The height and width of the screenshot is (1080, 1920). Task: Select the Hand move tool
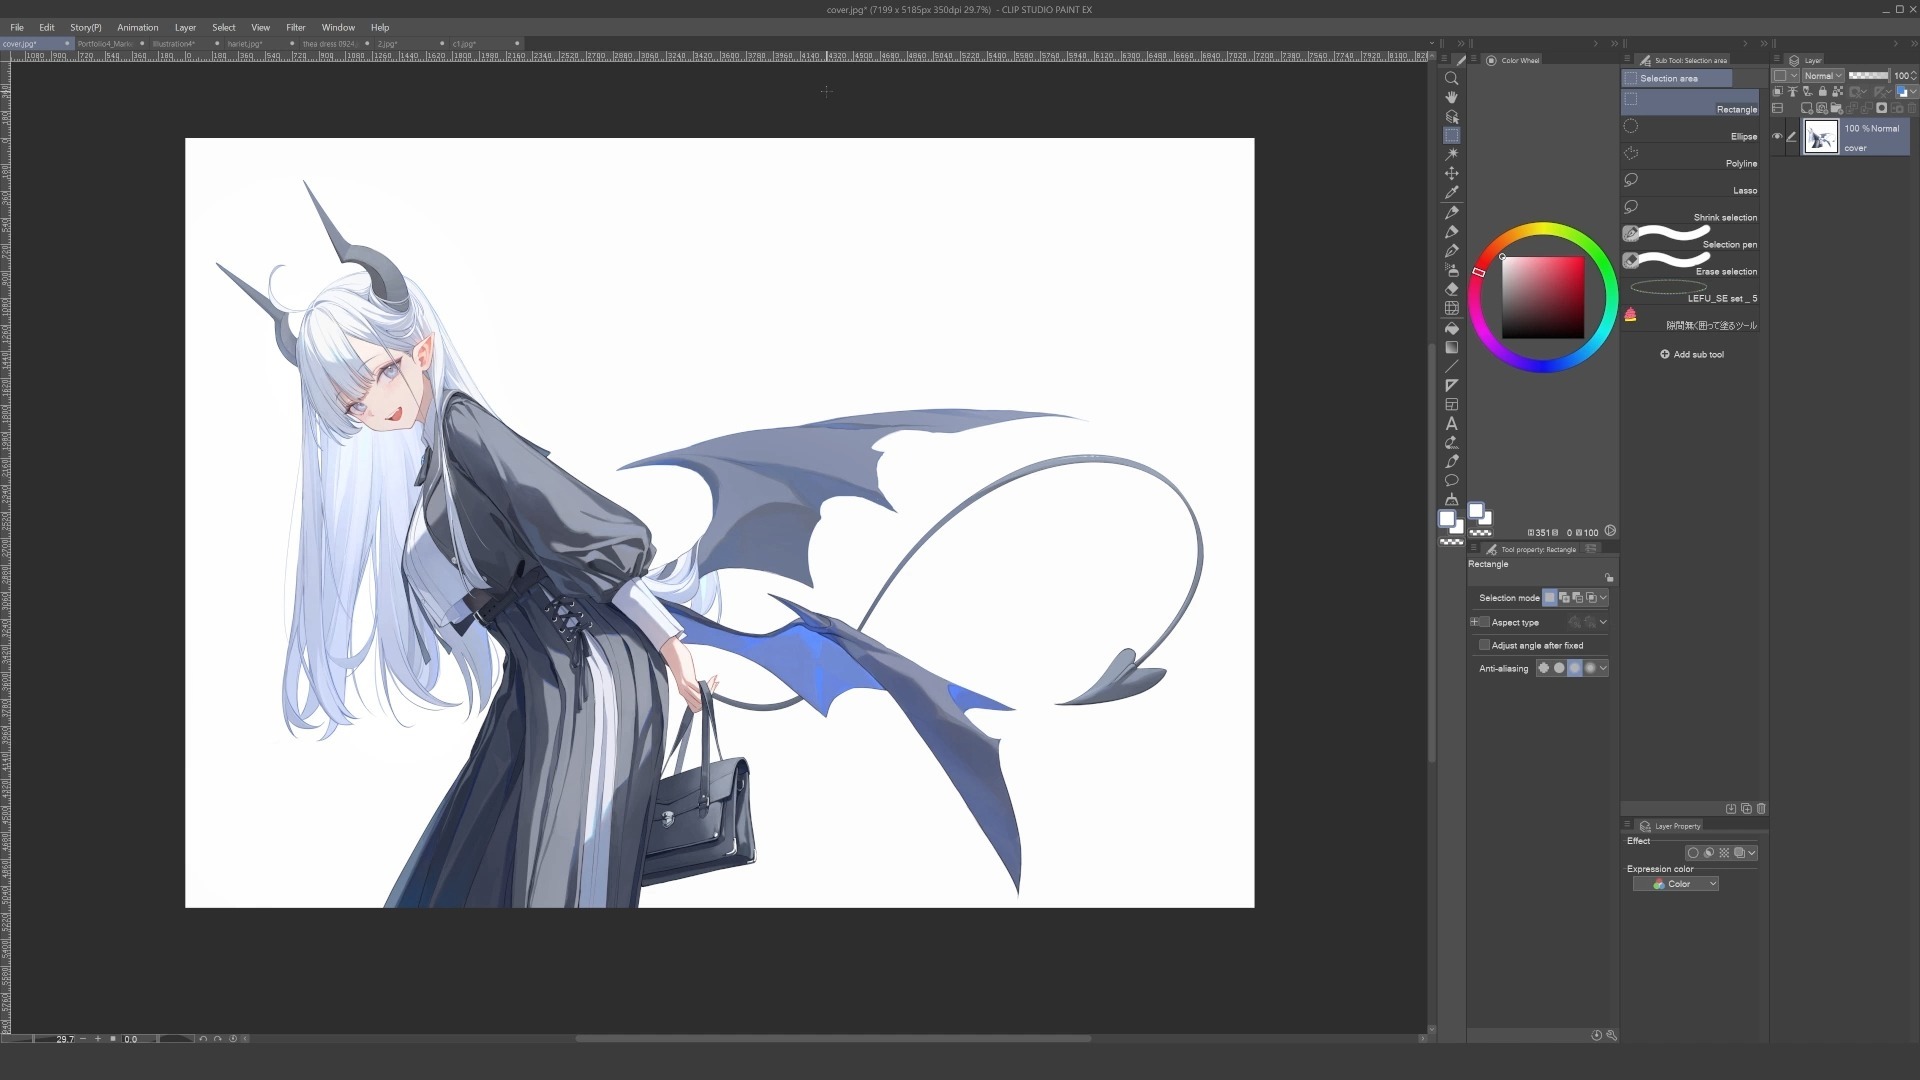1451,97
